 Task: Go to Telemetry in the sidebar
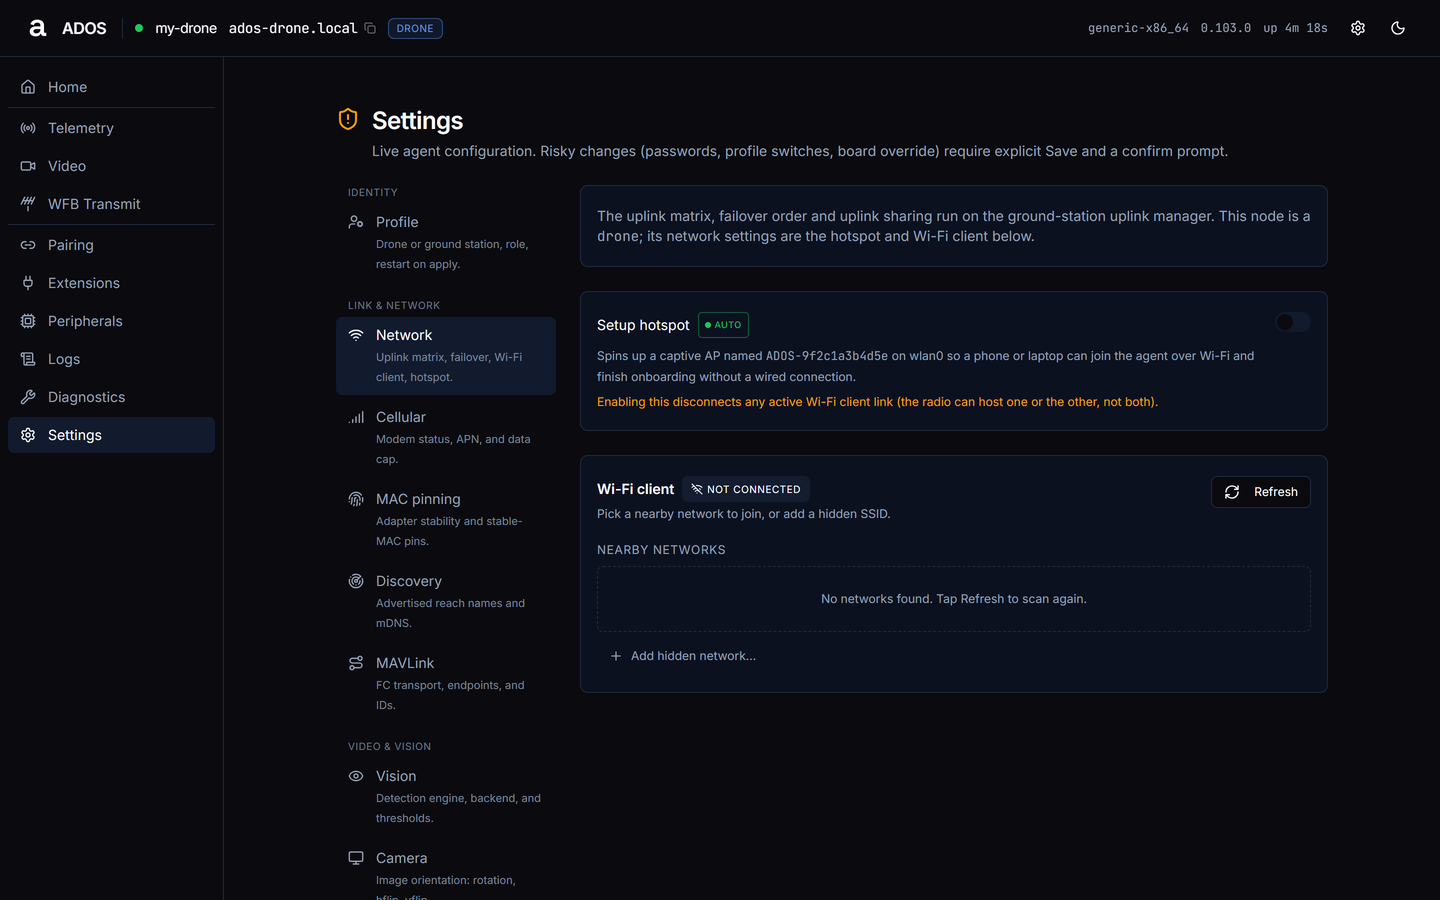(111, 128)
